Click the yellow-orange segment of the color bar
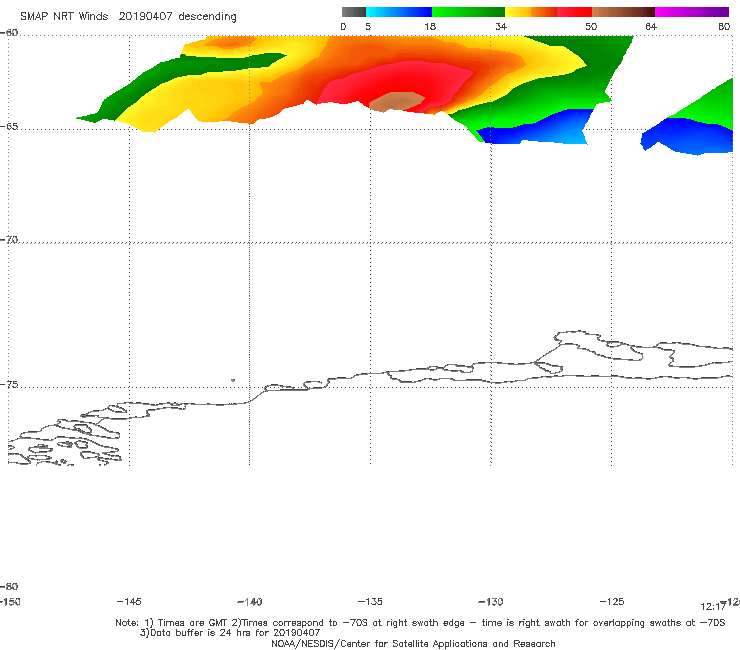The width and height of the screenshot is (740, 650). click(531, 12)
